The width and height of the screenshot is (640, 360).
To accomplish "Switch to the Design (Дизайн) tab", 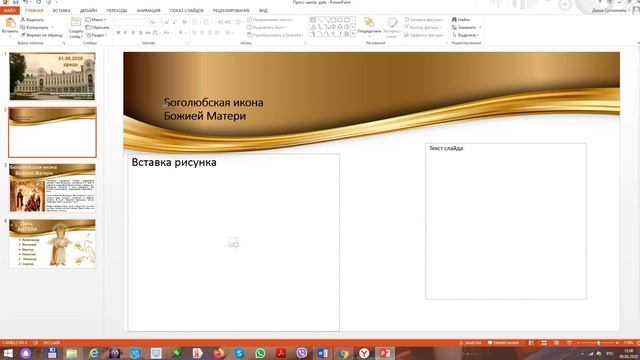I will [89, 11].
